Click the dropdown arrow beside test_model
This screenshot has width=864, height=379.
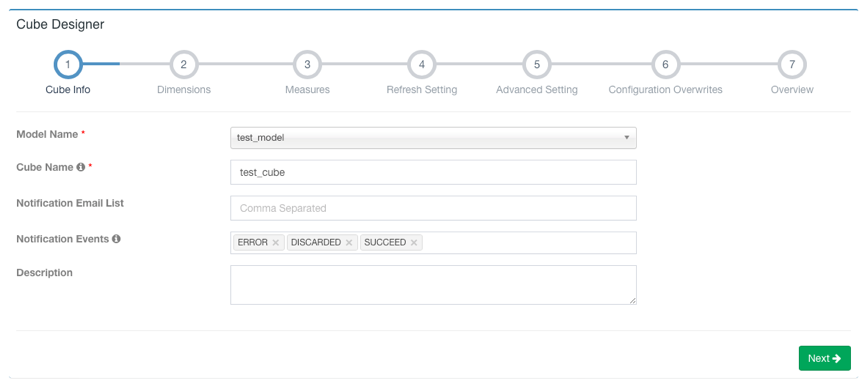point(627,138)
